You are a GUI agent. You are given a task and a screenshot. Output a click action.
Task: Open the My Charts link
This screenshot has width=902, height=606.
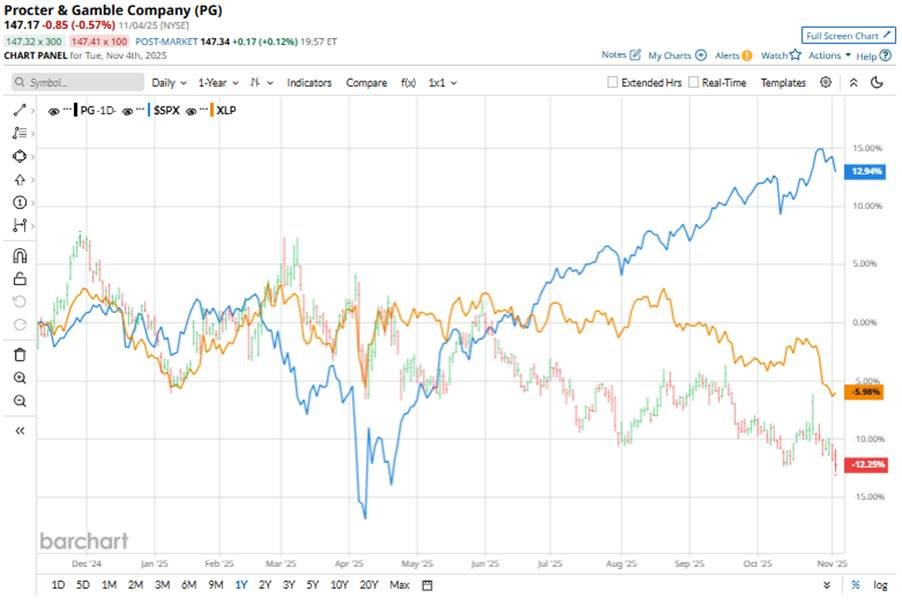(x=677, y=56)
